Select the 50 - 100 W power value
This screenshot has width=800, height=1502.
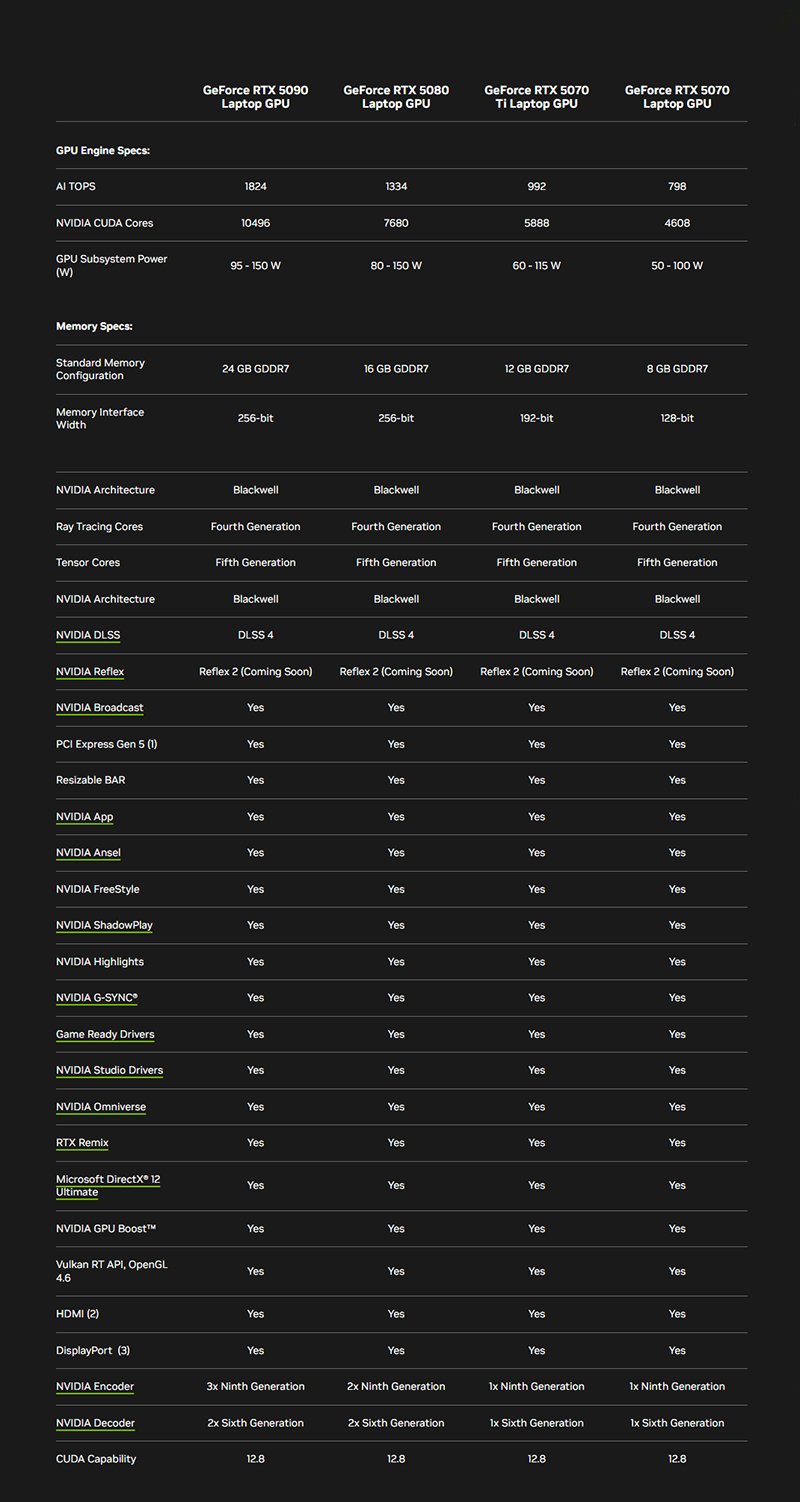677,266
